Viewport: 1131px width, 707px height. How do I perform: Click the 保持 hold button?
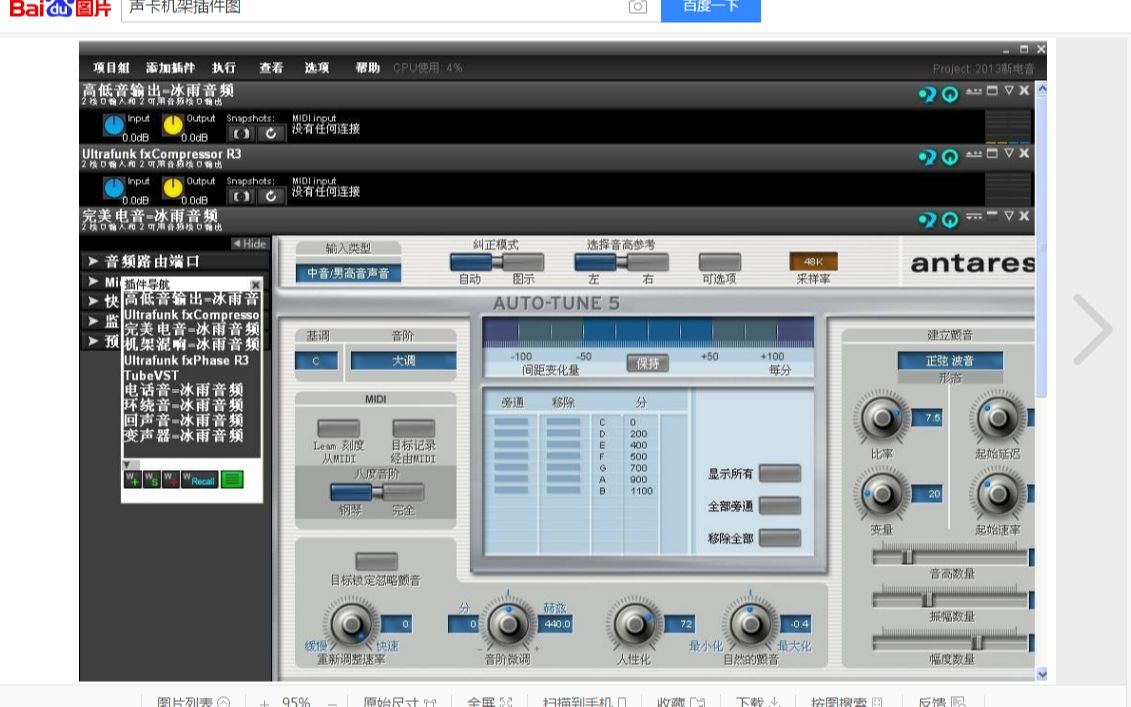[647, 363]
